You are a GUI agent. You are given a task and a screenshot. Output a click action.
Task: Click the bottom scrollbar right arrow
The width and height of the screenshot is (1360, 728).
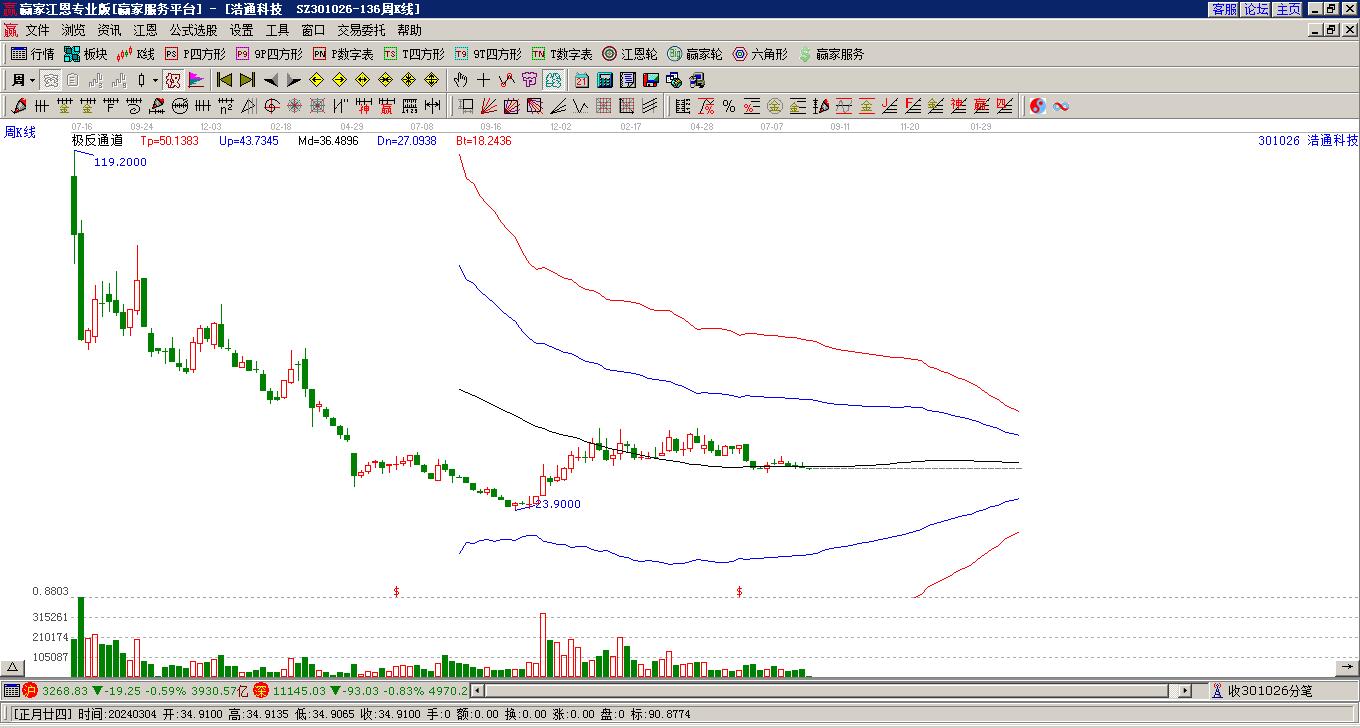[x=1185, y=690]
